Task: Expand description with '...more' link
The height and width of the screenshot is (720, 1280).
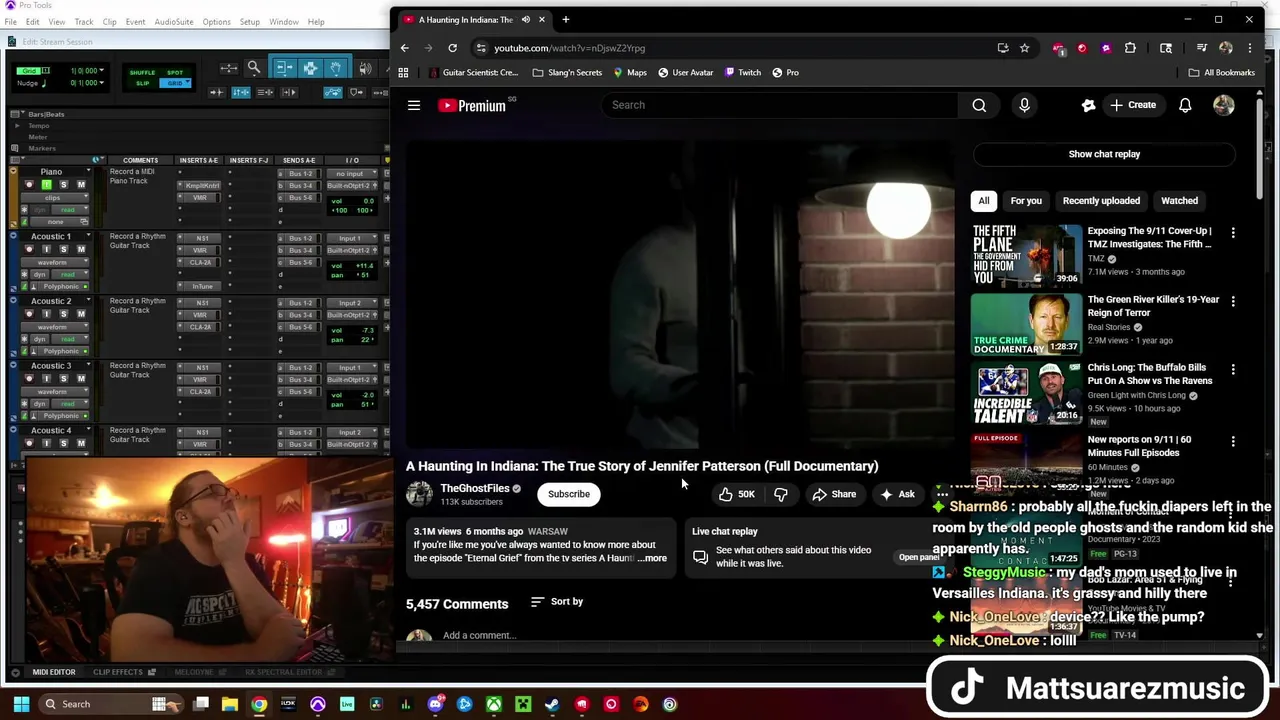Action: (x=652, y=558)
